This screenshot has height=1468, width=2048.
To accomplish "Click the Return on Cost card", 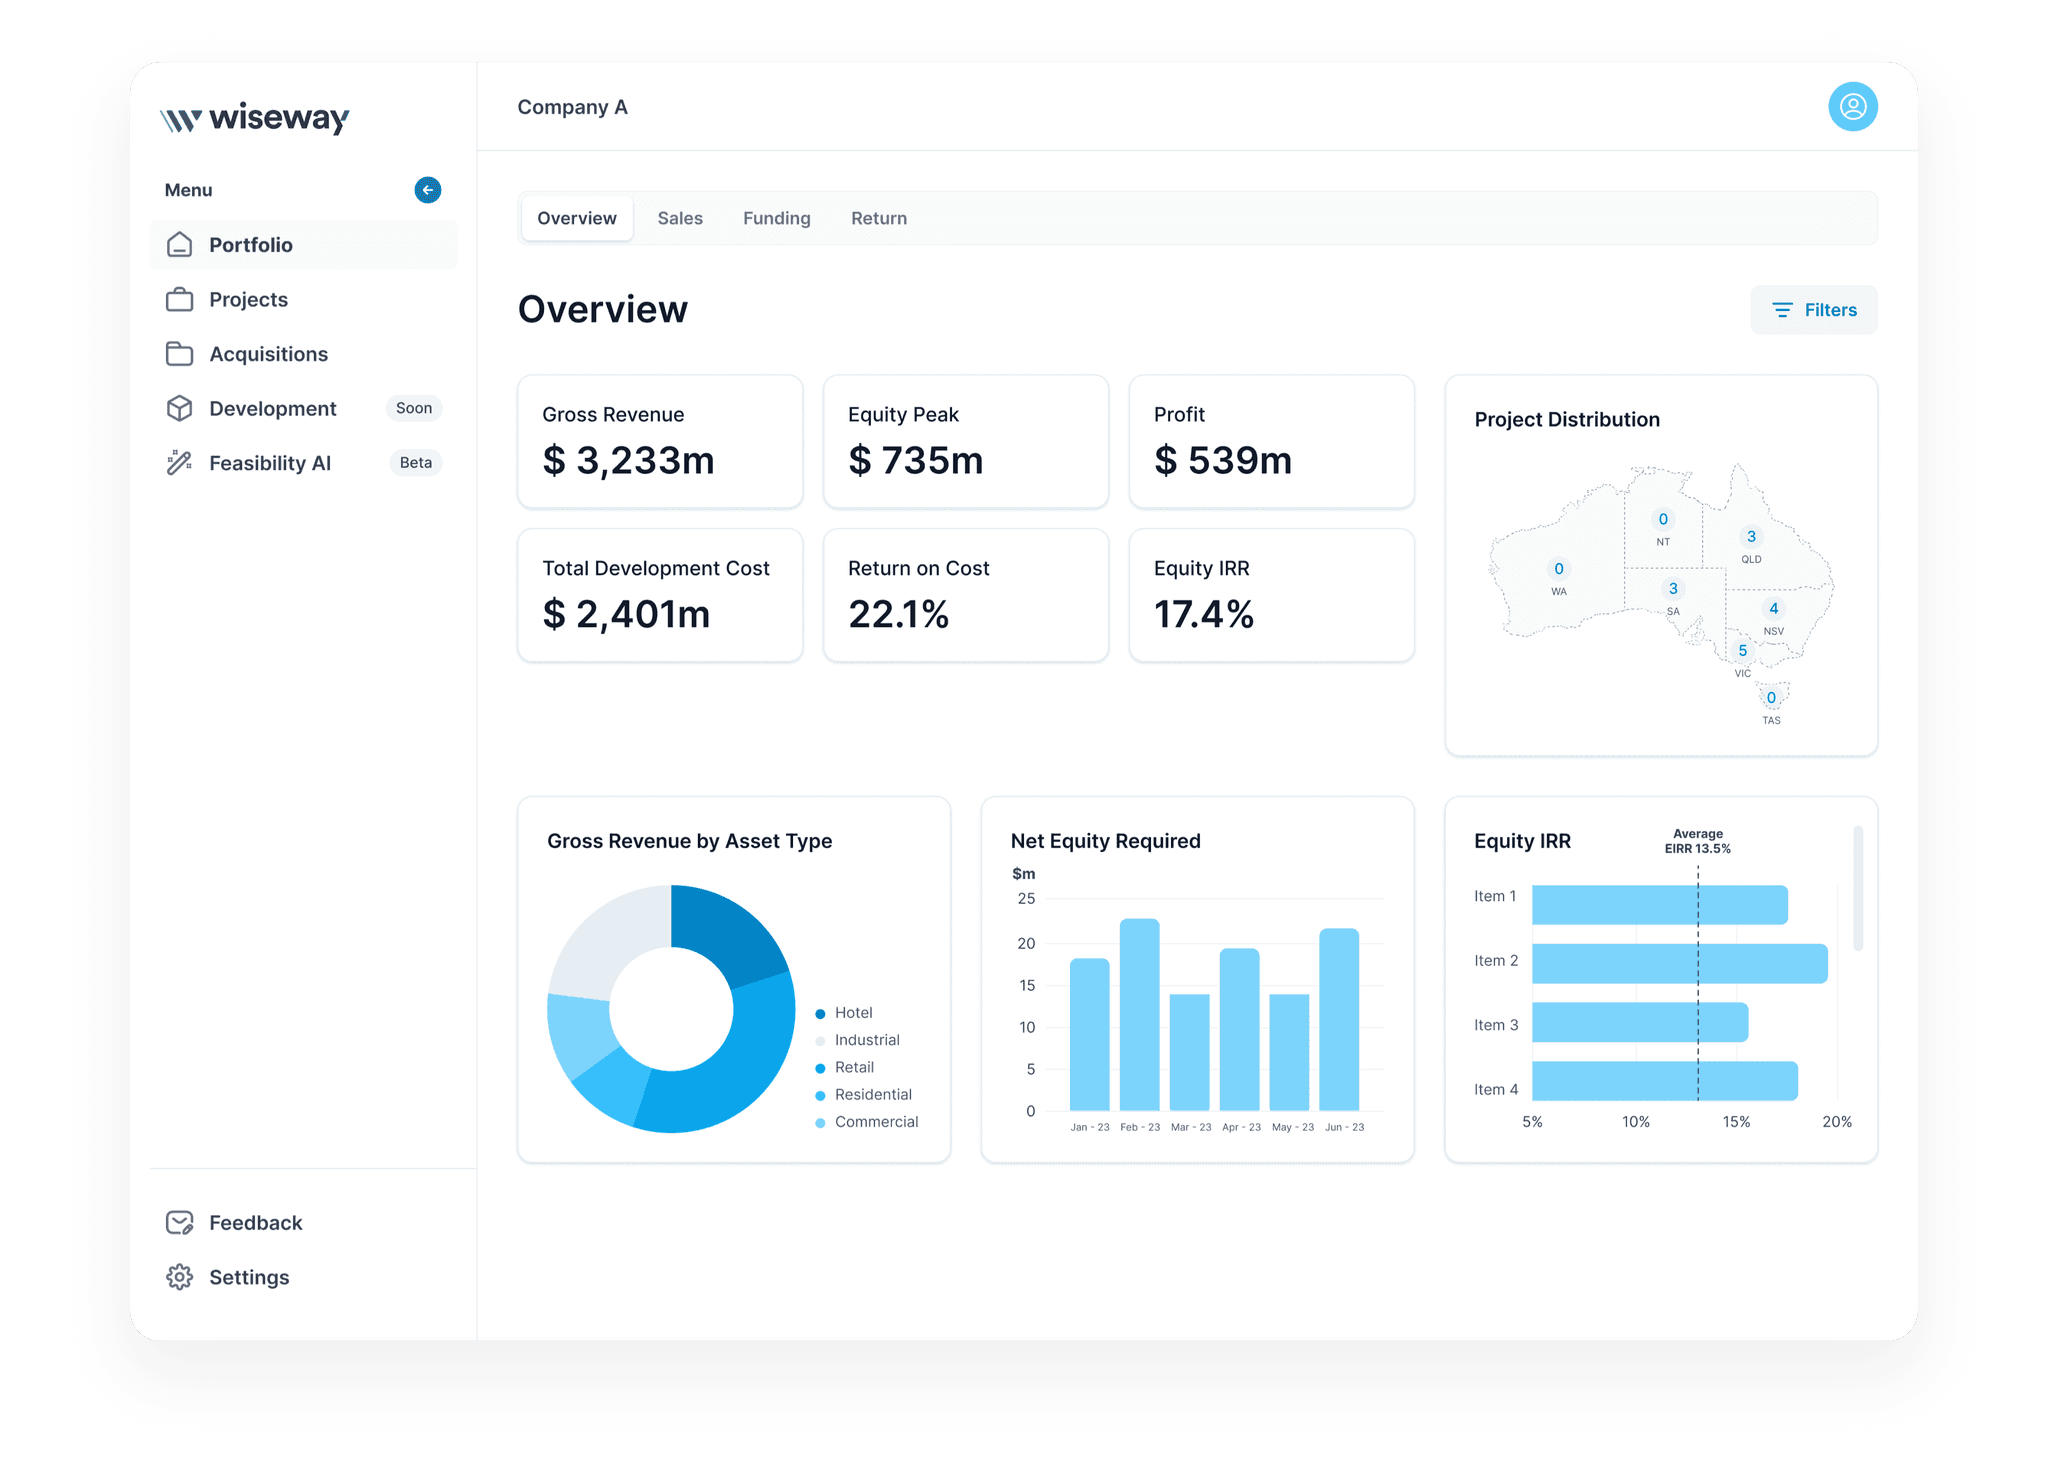I will click(x=966, y=595).
